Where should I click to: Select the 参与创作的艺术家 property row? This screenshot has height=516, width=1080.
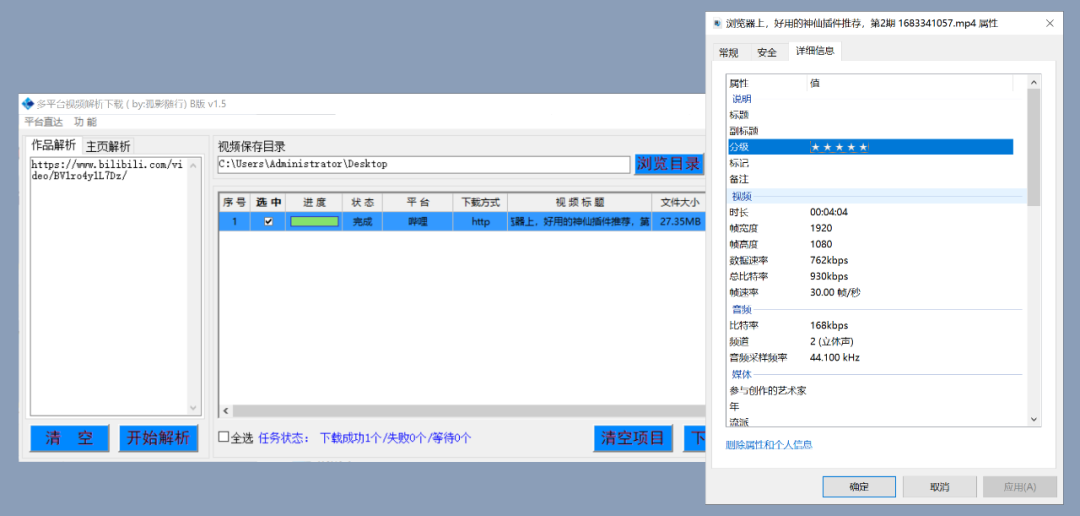tap(870, 391)
